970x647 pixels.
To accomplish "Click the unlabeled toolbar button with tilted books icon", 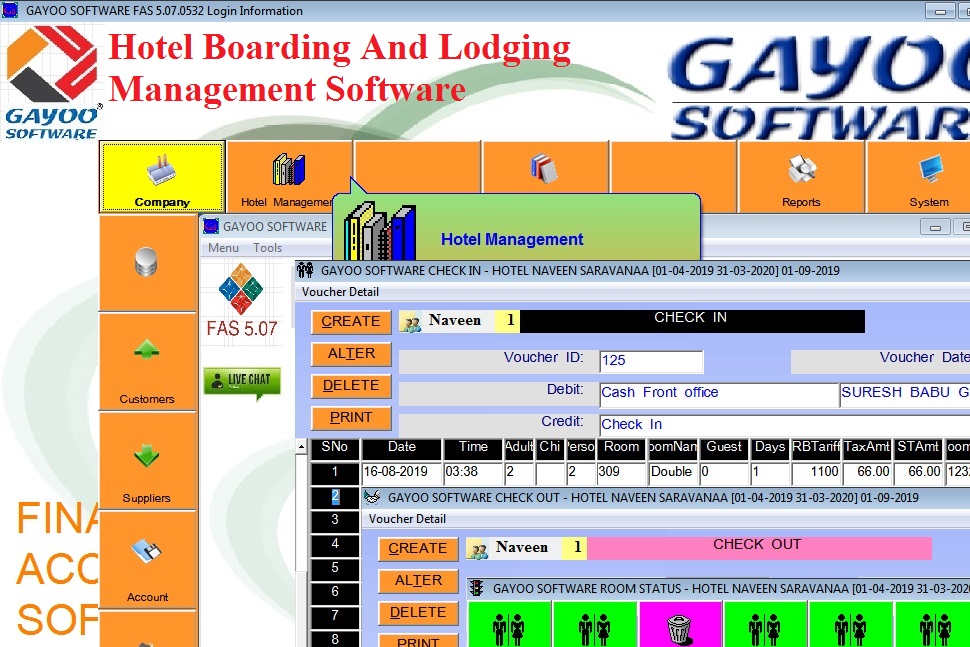I will (x=544, y=167).
